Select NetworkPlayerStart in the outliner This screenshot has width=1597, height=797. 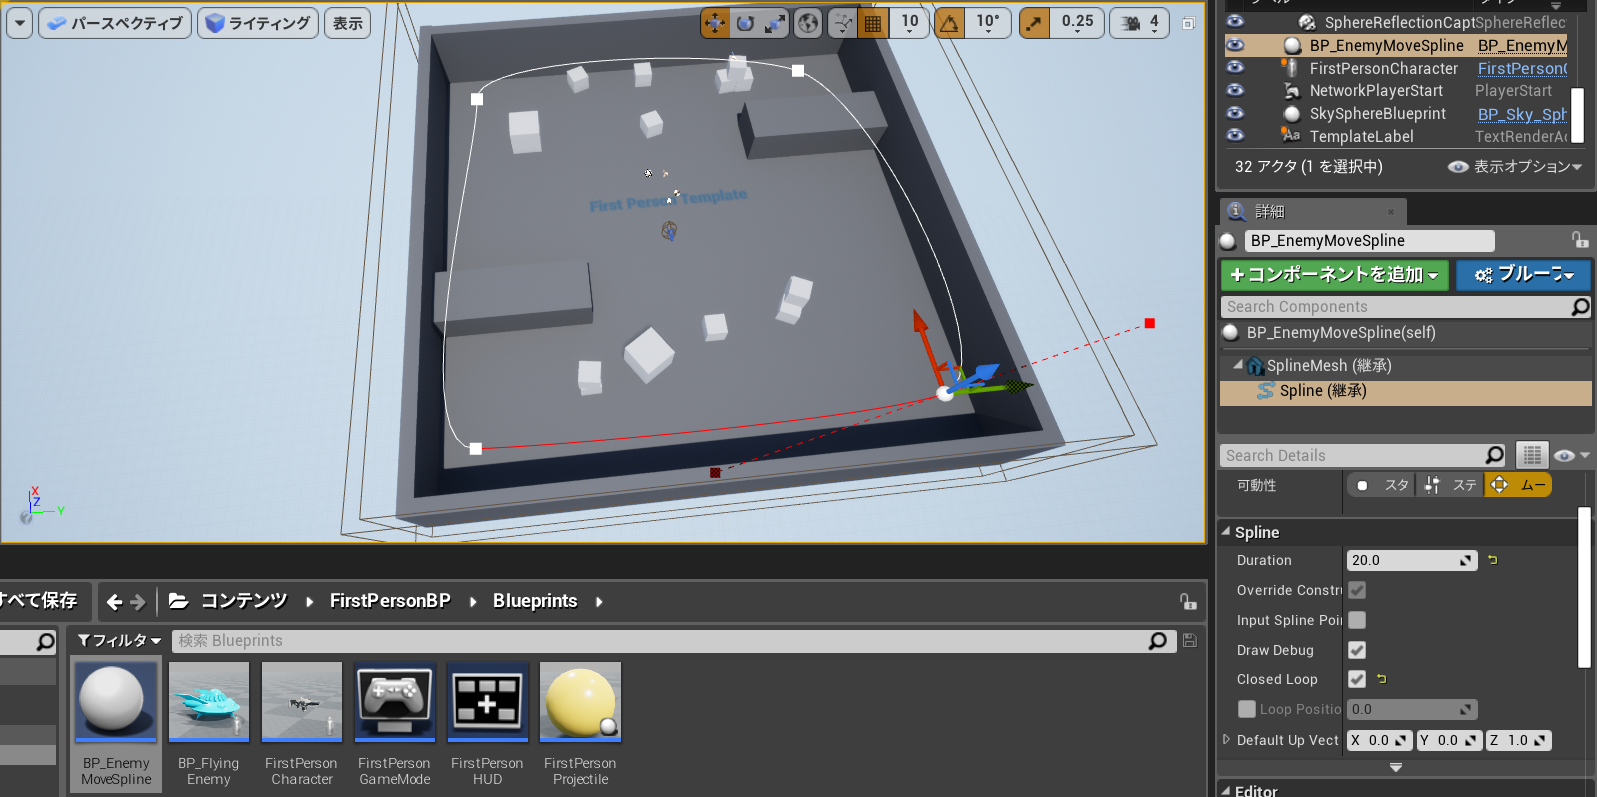pos(1376,91)
